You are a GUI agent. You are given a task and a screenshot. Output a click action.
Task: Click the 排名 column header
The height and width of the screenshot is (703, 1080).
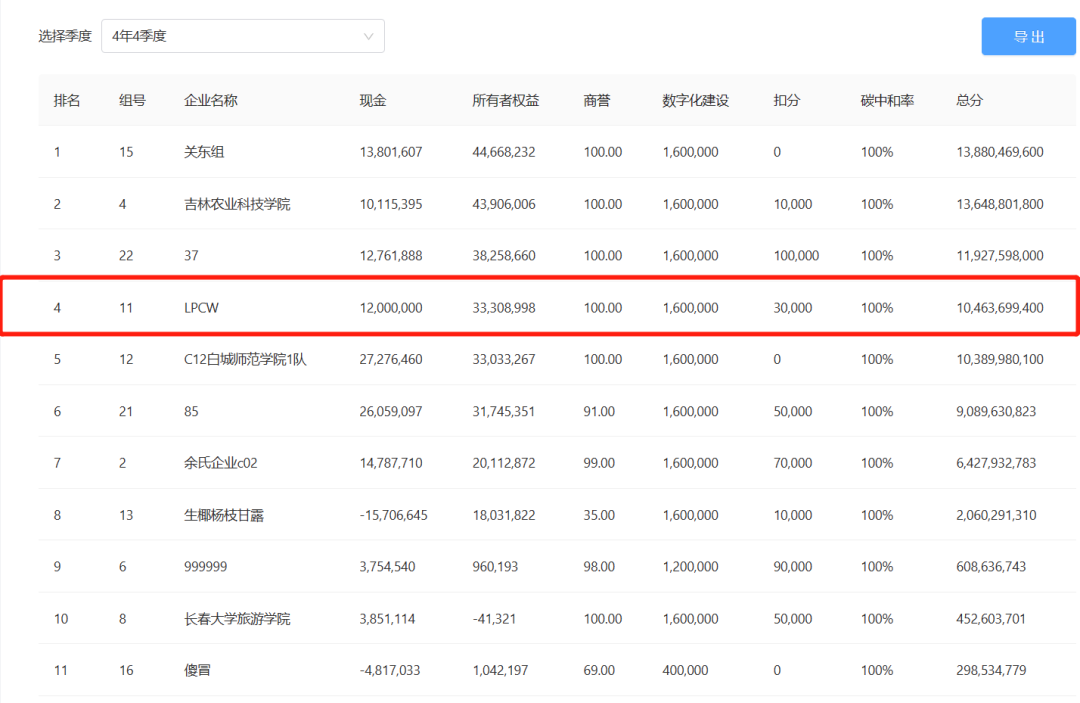point(67,101)
